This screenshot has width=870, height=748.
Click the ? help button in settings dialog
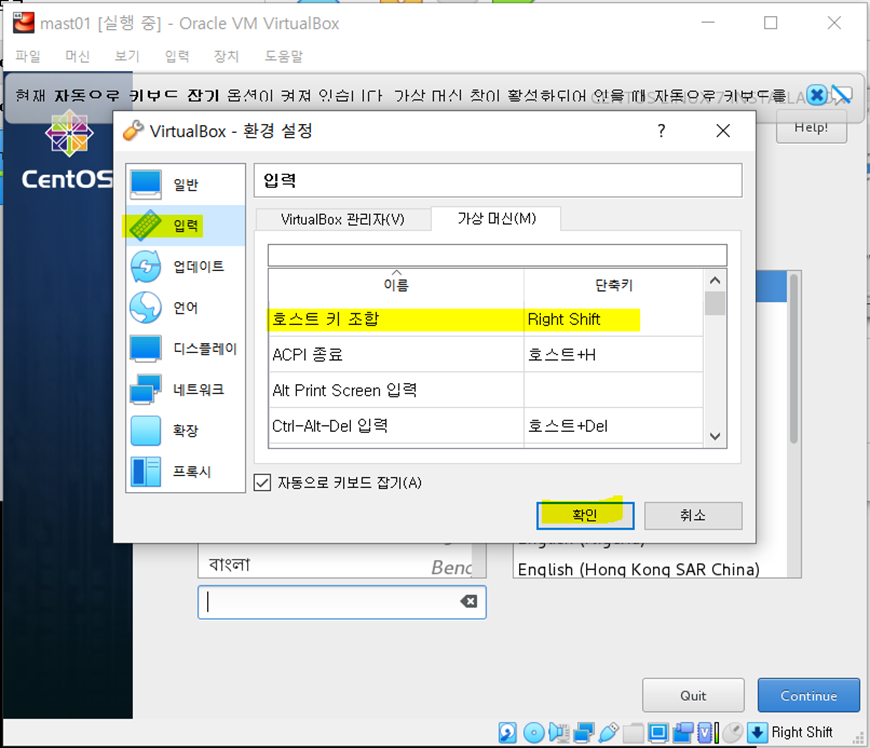(x=661, y=131)
